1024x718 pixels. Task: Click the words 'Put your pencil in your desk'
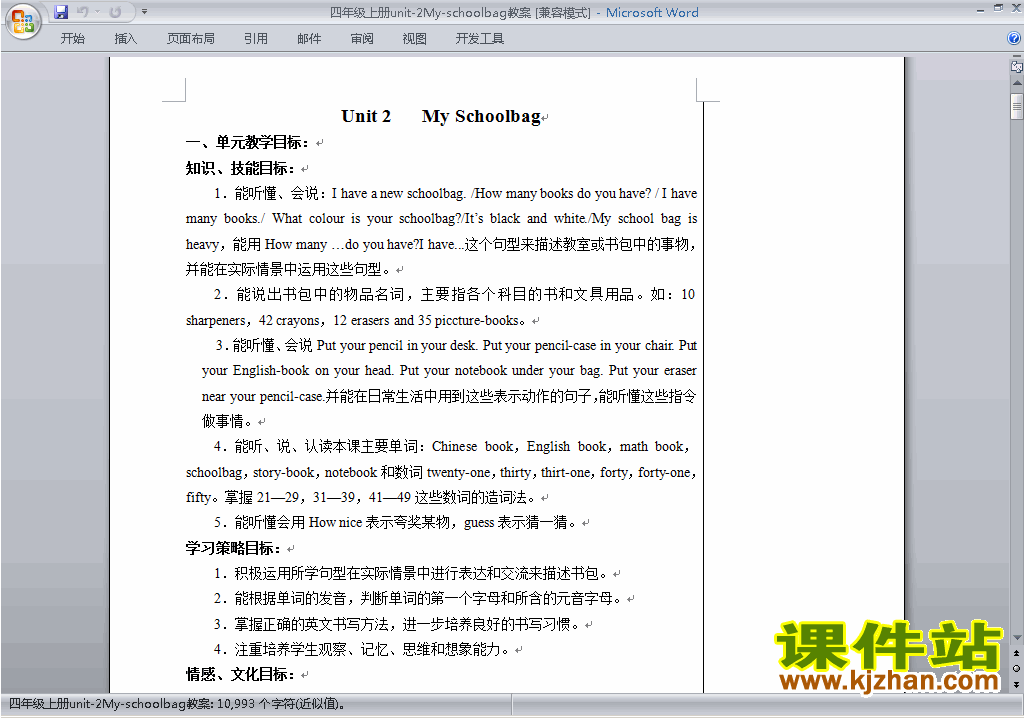(397, 345)
